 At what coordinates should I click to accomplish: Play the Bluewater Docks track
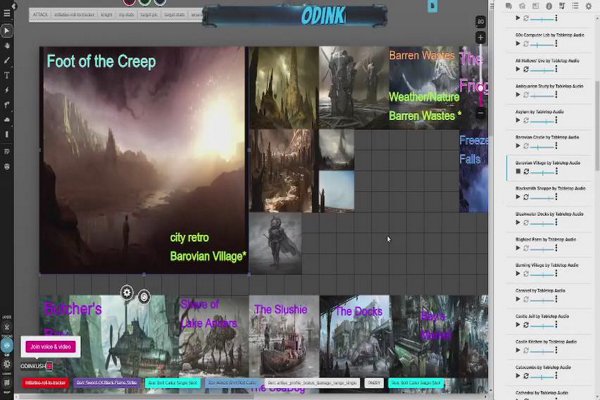(518, 222)
